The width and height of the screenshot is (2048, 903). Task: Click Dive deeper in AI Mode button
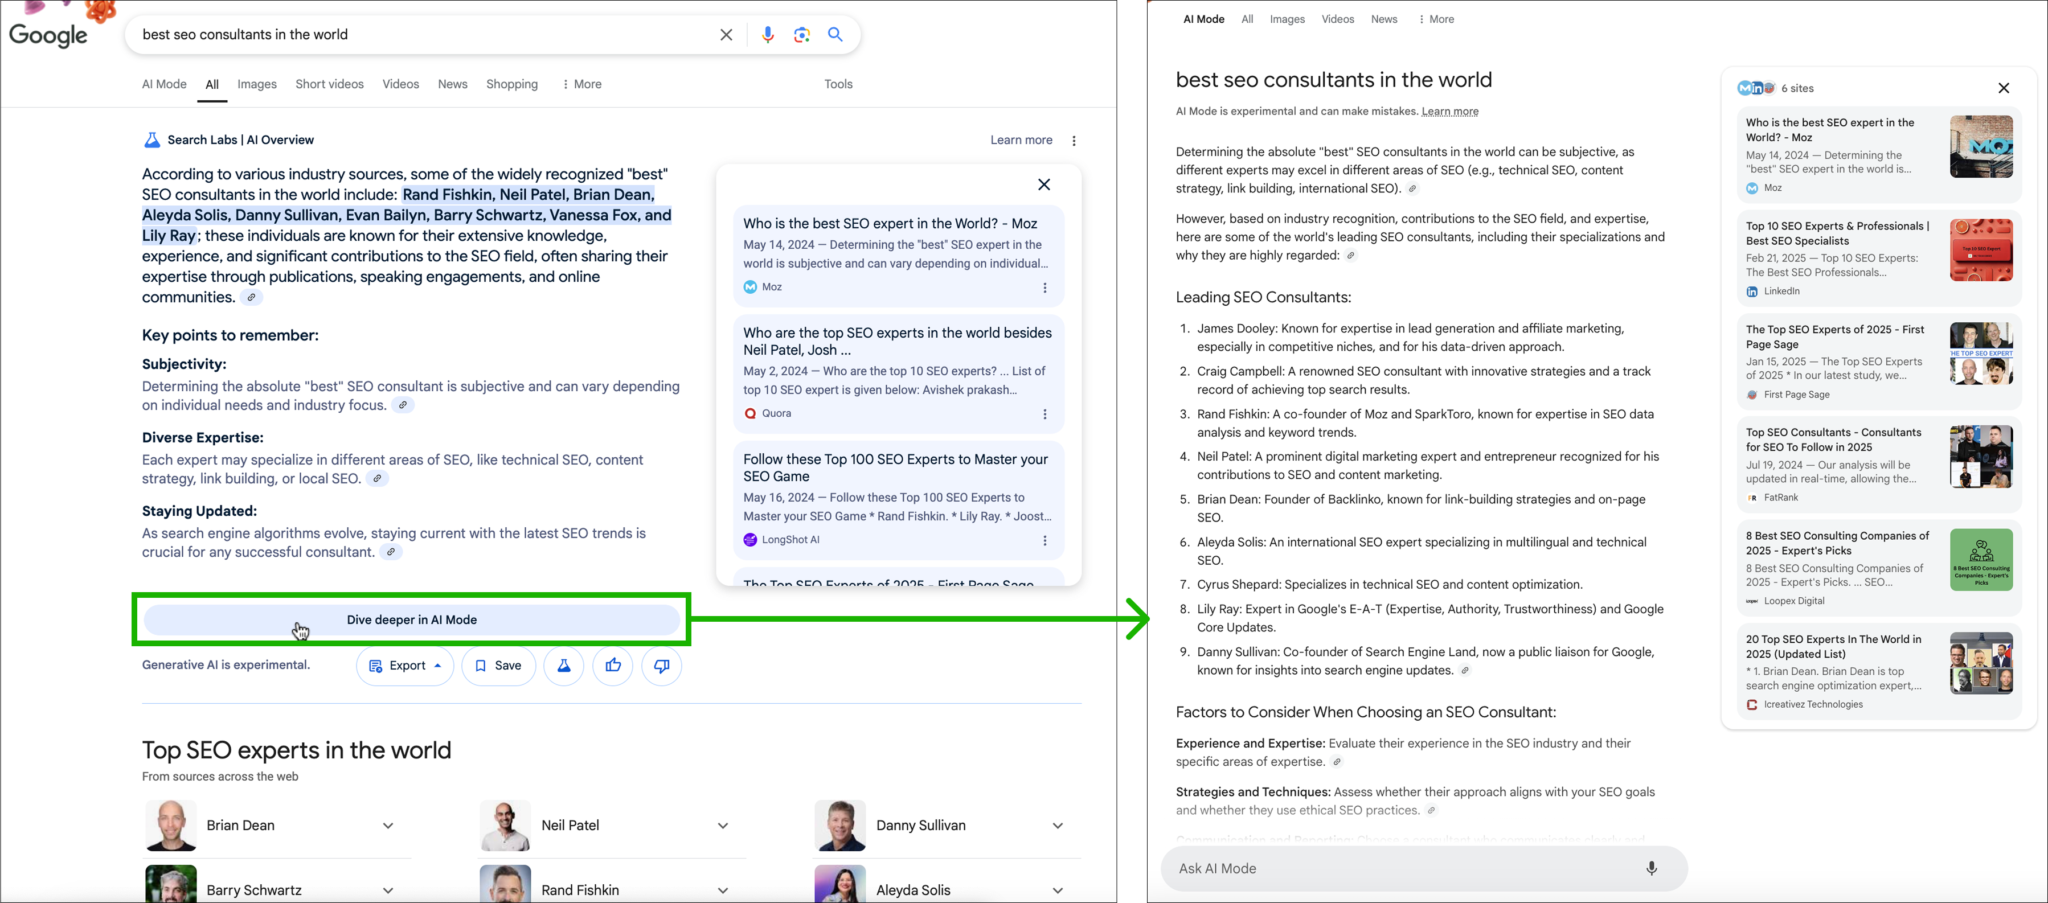[411, 620]
